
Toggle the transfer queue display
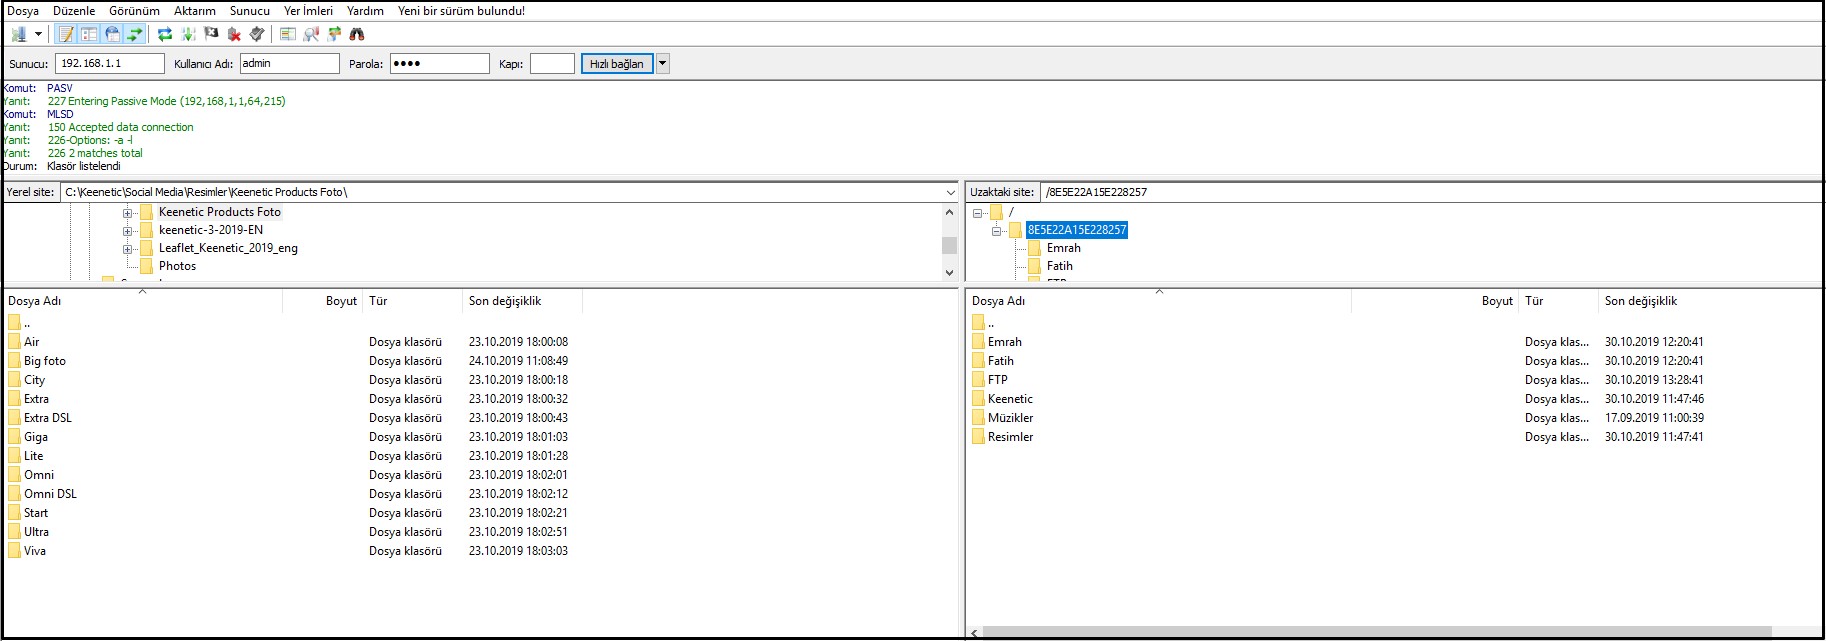coord(135,34)
